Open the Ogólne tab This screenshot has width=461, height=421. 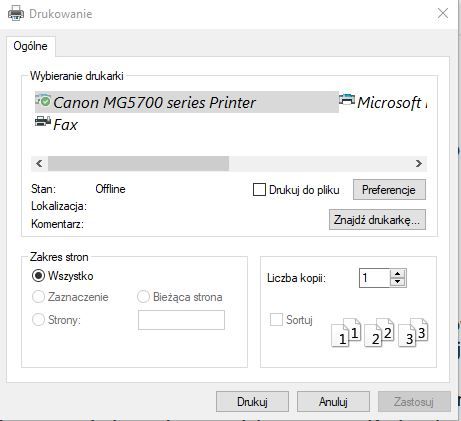click(30, 46)
